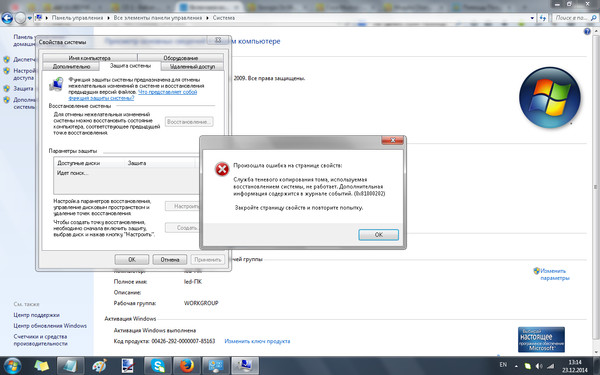The image size is (600, 375).
Task: Click the green tray notification icon
Action: pyautogui.click(x=528, y=366)
